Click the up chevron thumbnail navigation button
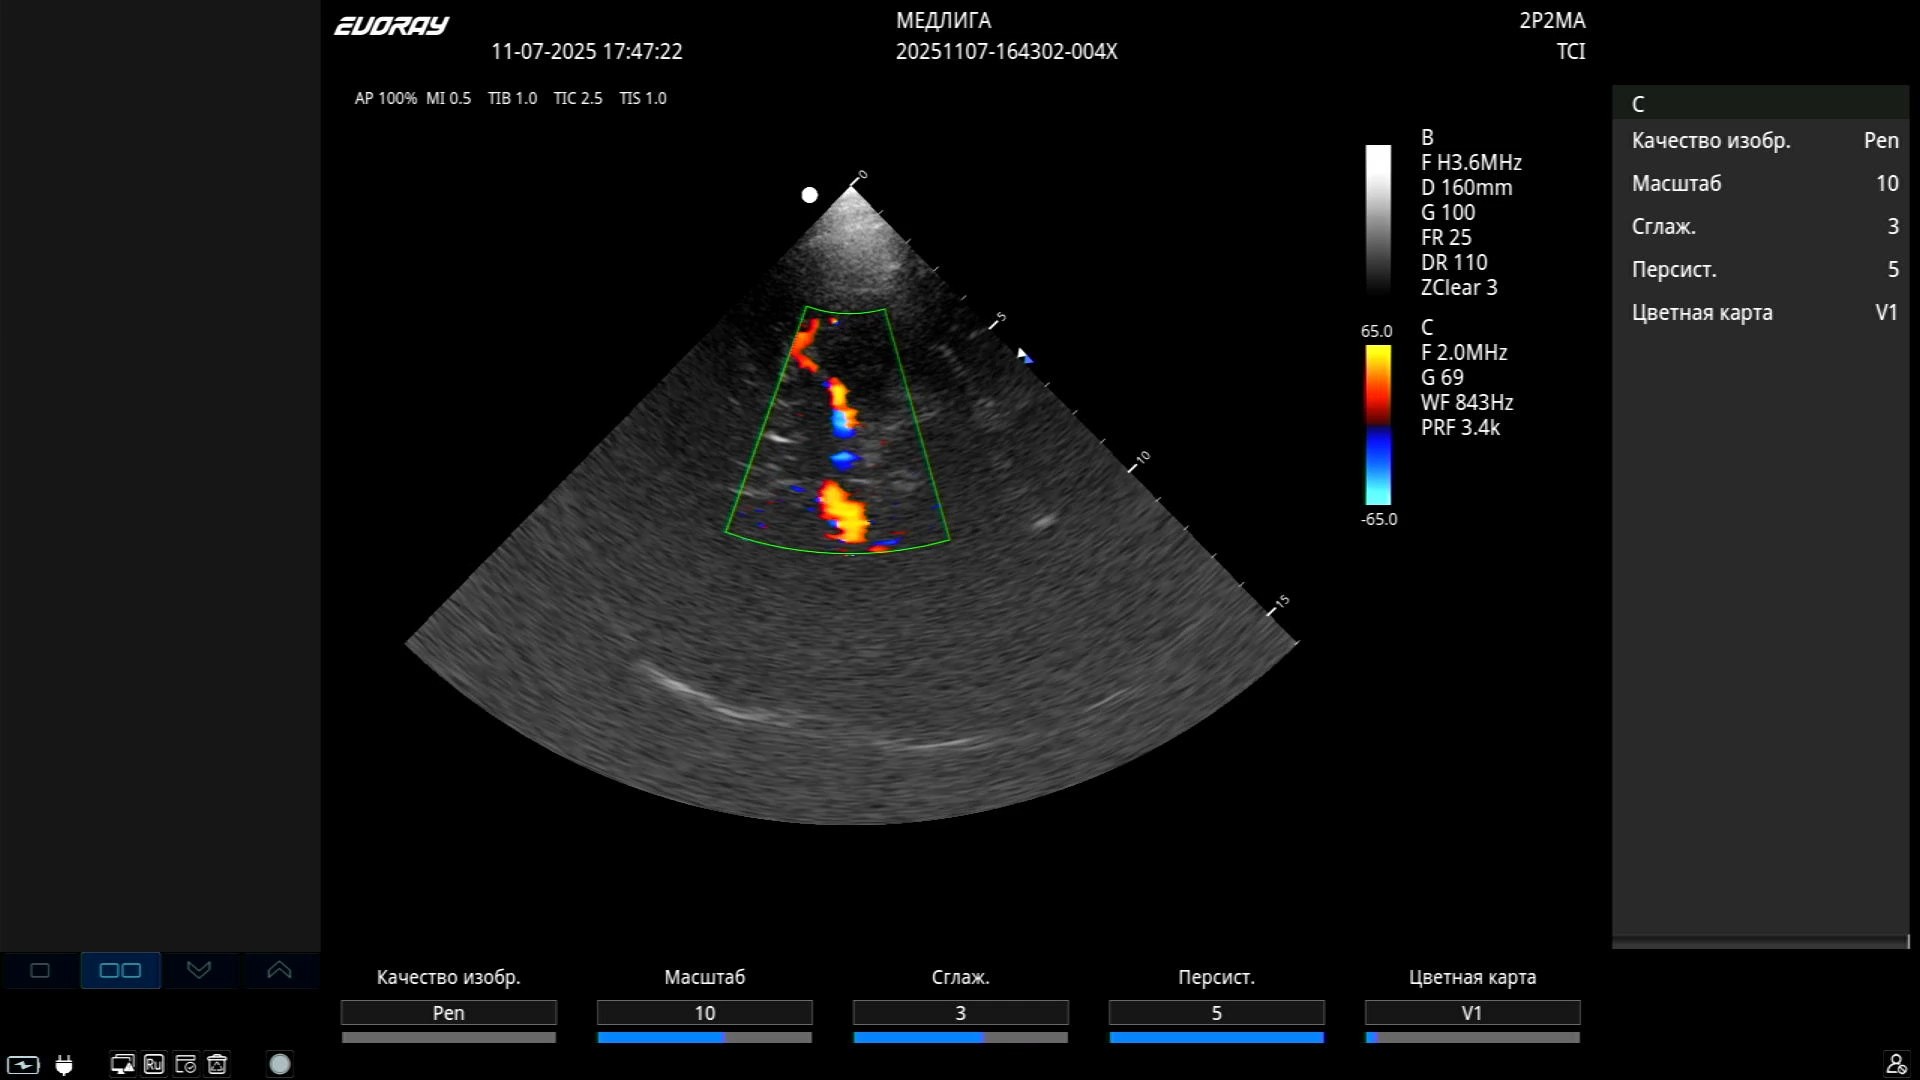Viewport: 1920px width, 1080px height. (x=279, y=970)
